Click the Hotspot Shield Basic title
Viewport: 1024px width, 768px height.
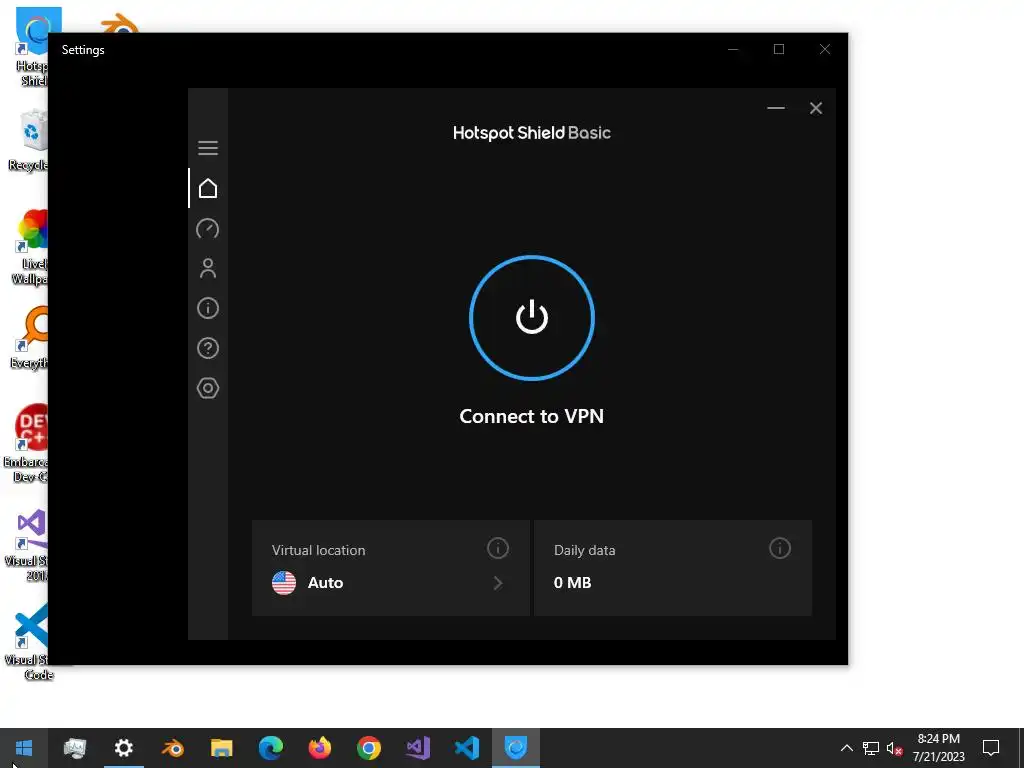coord(532,133)
